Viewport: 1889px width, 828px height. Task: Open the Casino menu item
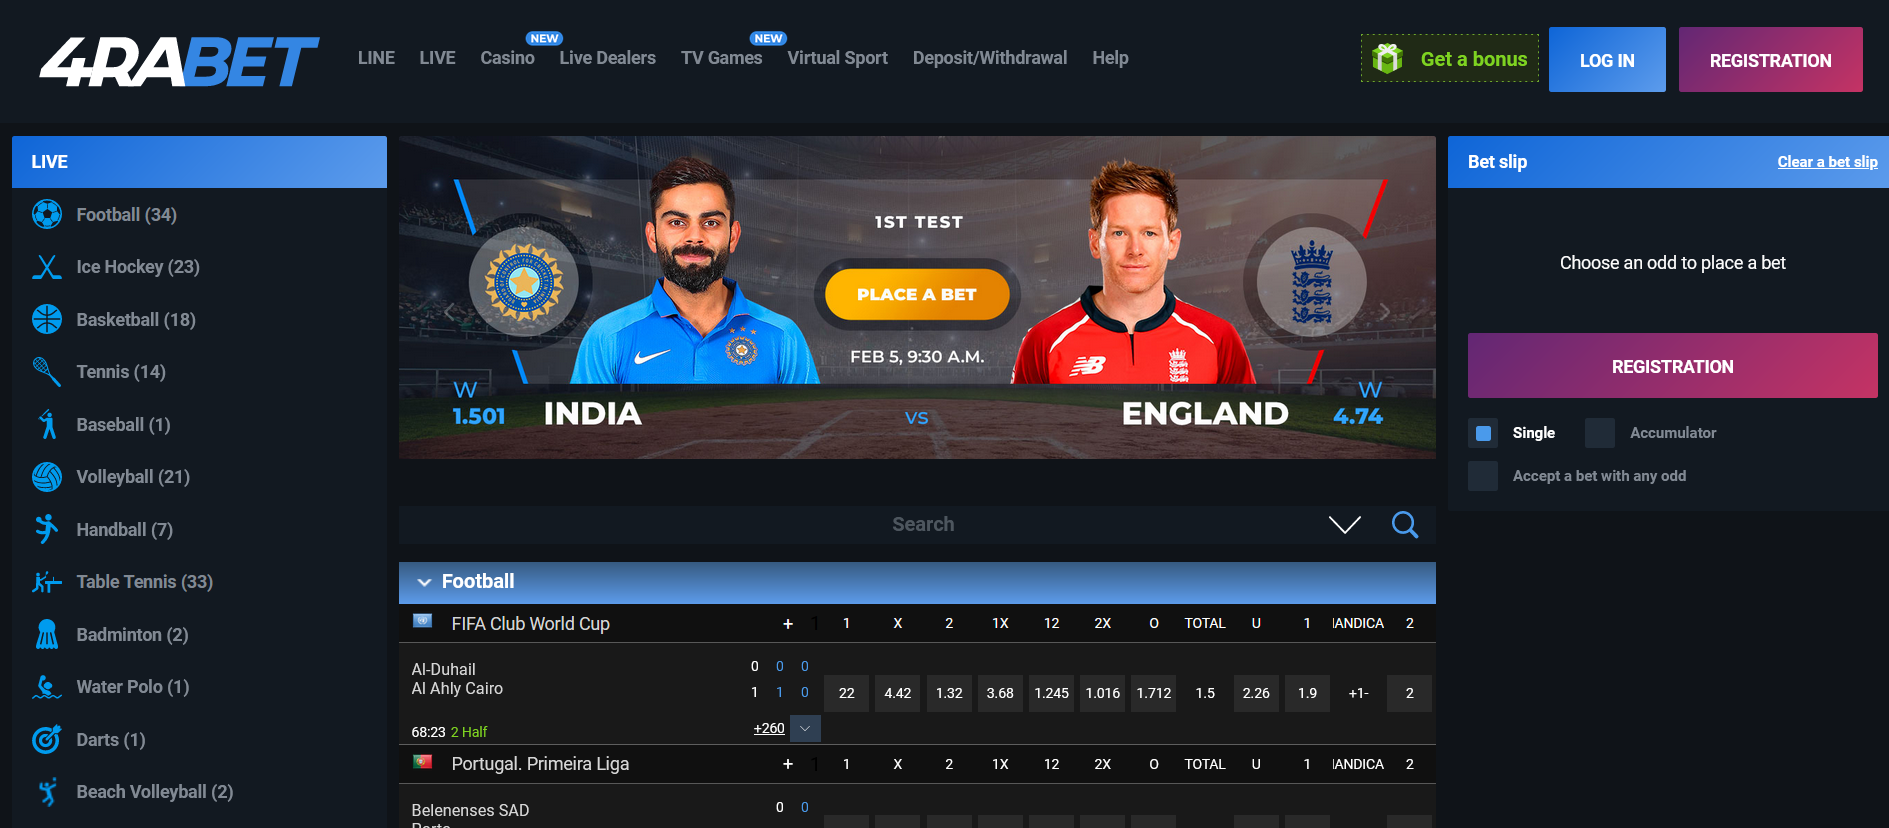507,58
